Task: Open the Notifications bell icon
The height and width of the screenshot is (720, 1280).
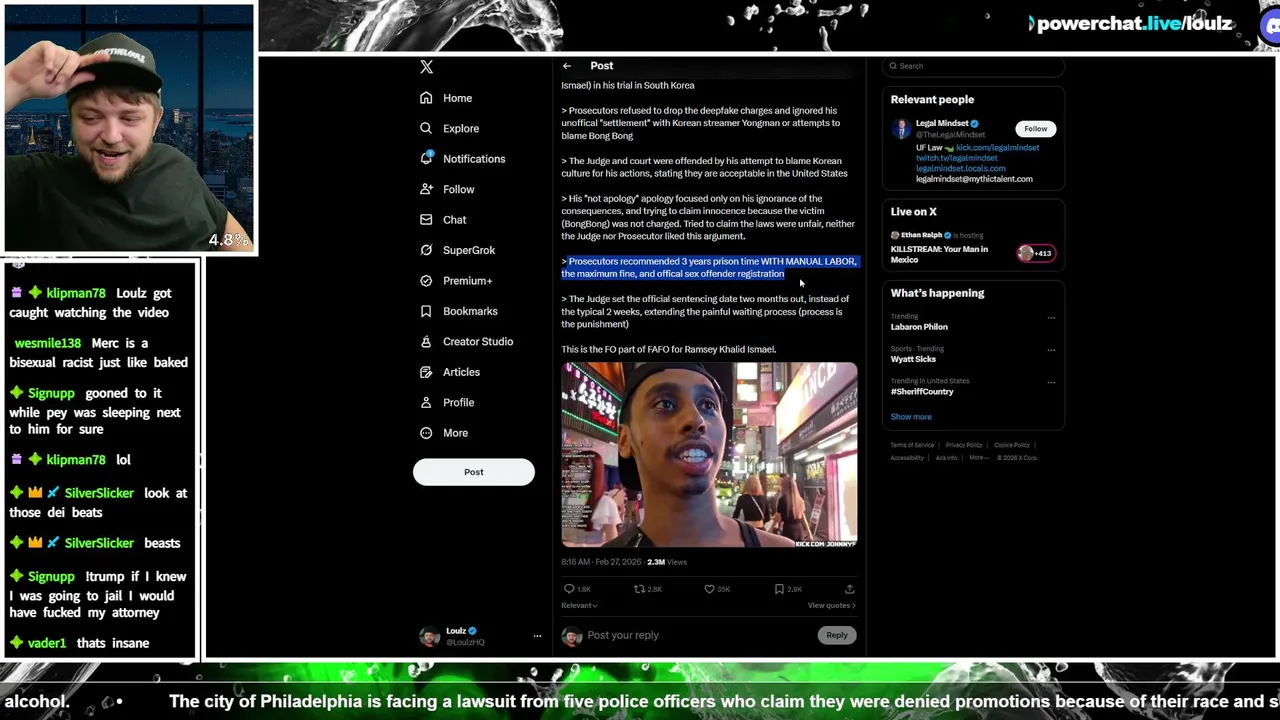Action: click(426, 158)
